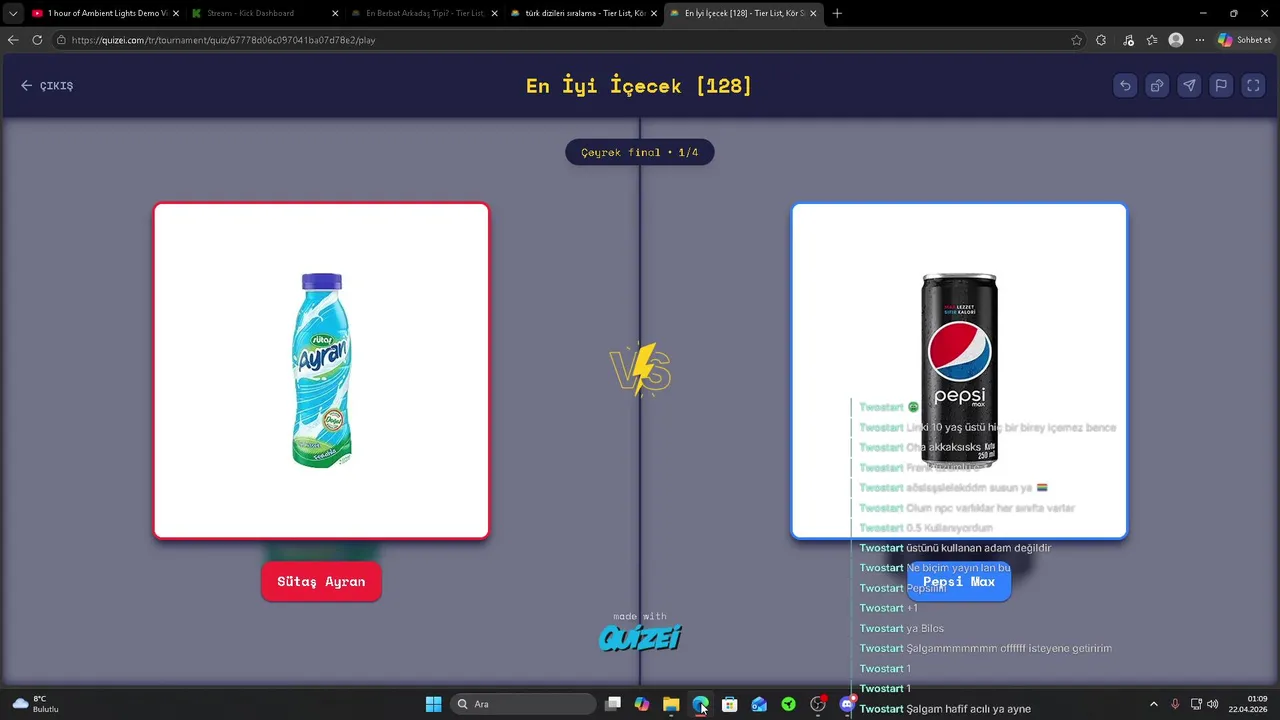This screenshot has height=720, width=1280.
Task: Share the quiz with the paper plane icon
Action: pos(1189,86)
